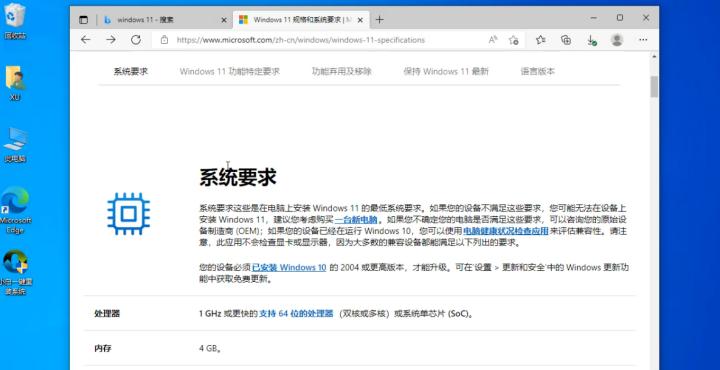Select the XU user folder desktop icon
This screenshot has width=720, height=370.
16,83
